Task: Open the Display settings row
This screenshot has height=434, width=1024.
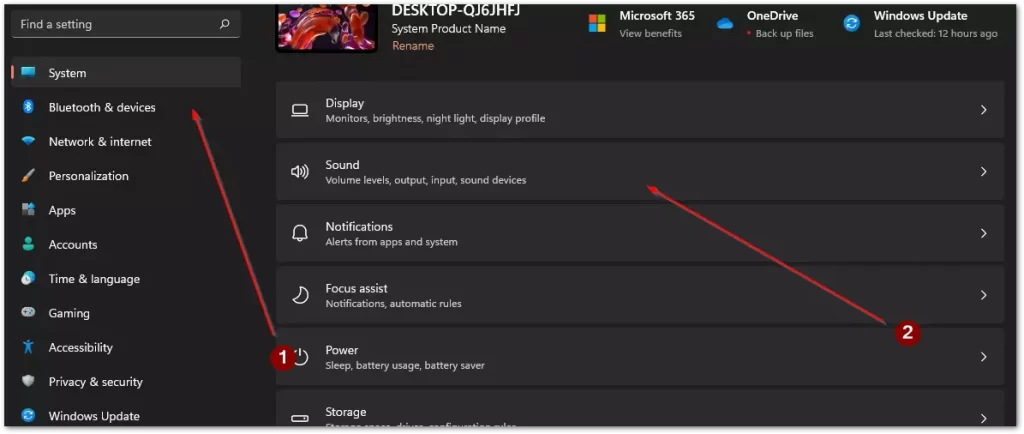Action: 640,110
